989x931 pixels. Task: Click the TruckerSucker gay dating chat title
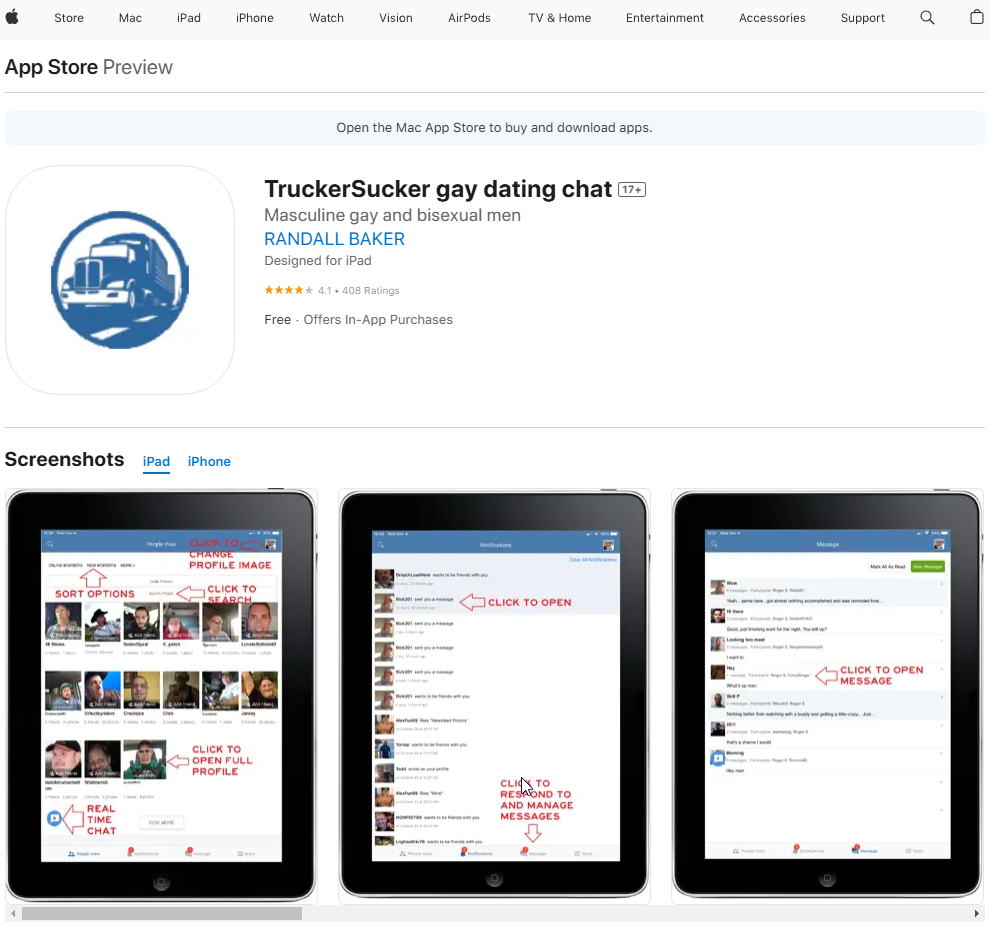pyautogui.click(x=438, y=189)
